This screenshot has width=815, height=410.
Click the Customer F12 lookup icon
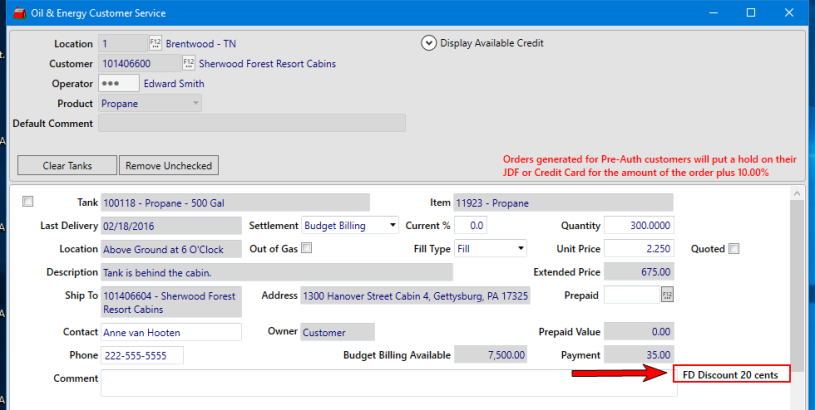189,64
